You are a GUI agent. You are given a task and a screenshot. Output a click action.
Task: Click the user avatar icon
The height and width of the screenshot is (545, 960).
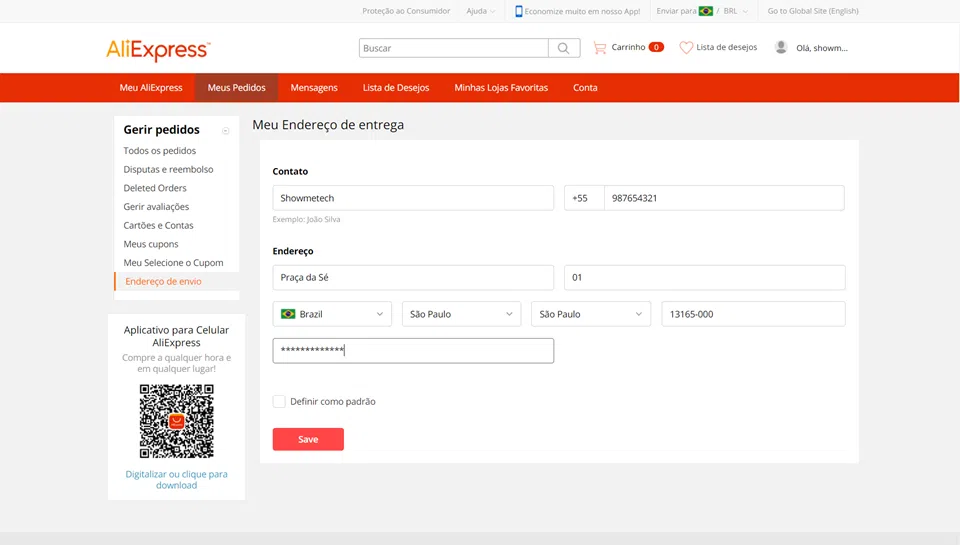[781, 47]
